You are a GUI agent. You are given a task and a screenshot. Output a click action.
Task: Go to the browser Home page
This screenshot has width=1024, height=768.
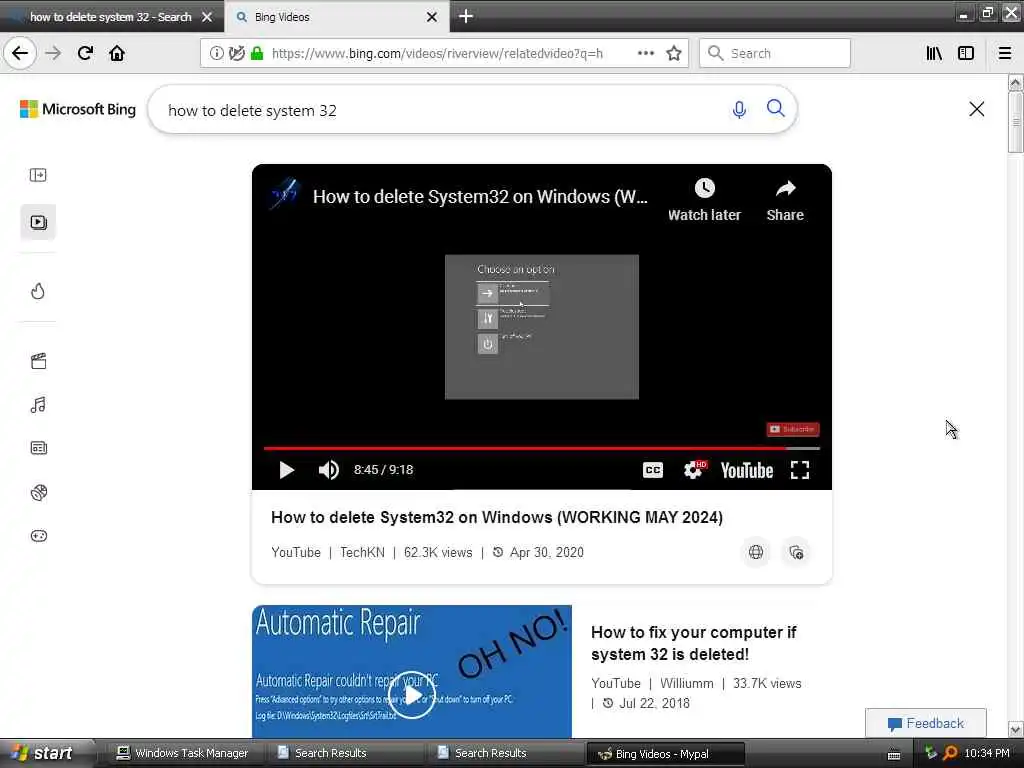(x=117, y=53)
